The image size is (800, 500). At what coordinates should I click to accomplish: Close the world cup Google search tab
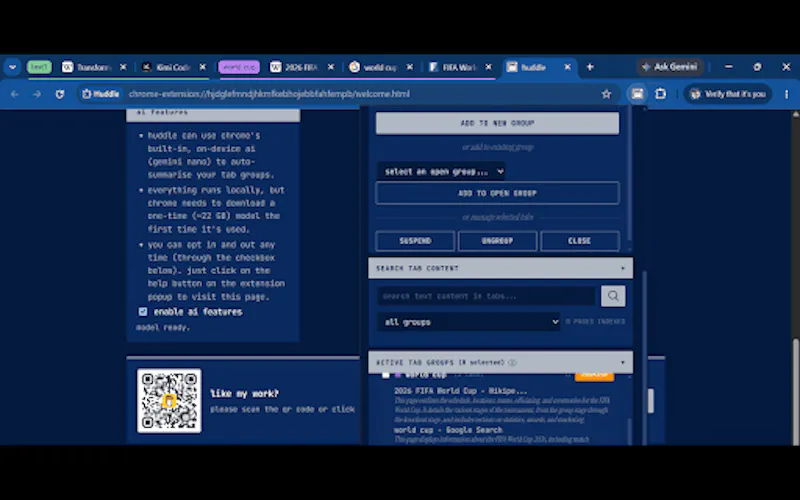409,67
